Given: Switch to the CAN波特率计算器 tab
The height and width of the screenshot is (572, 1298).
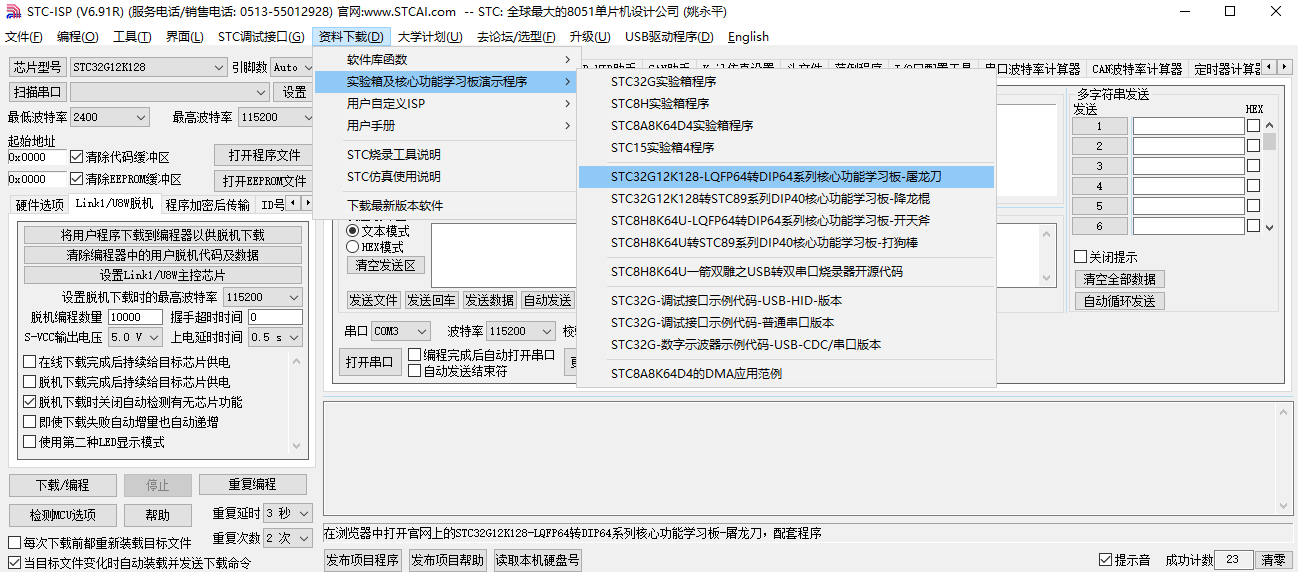Looking at the screenshot, I should [1137, 69].
